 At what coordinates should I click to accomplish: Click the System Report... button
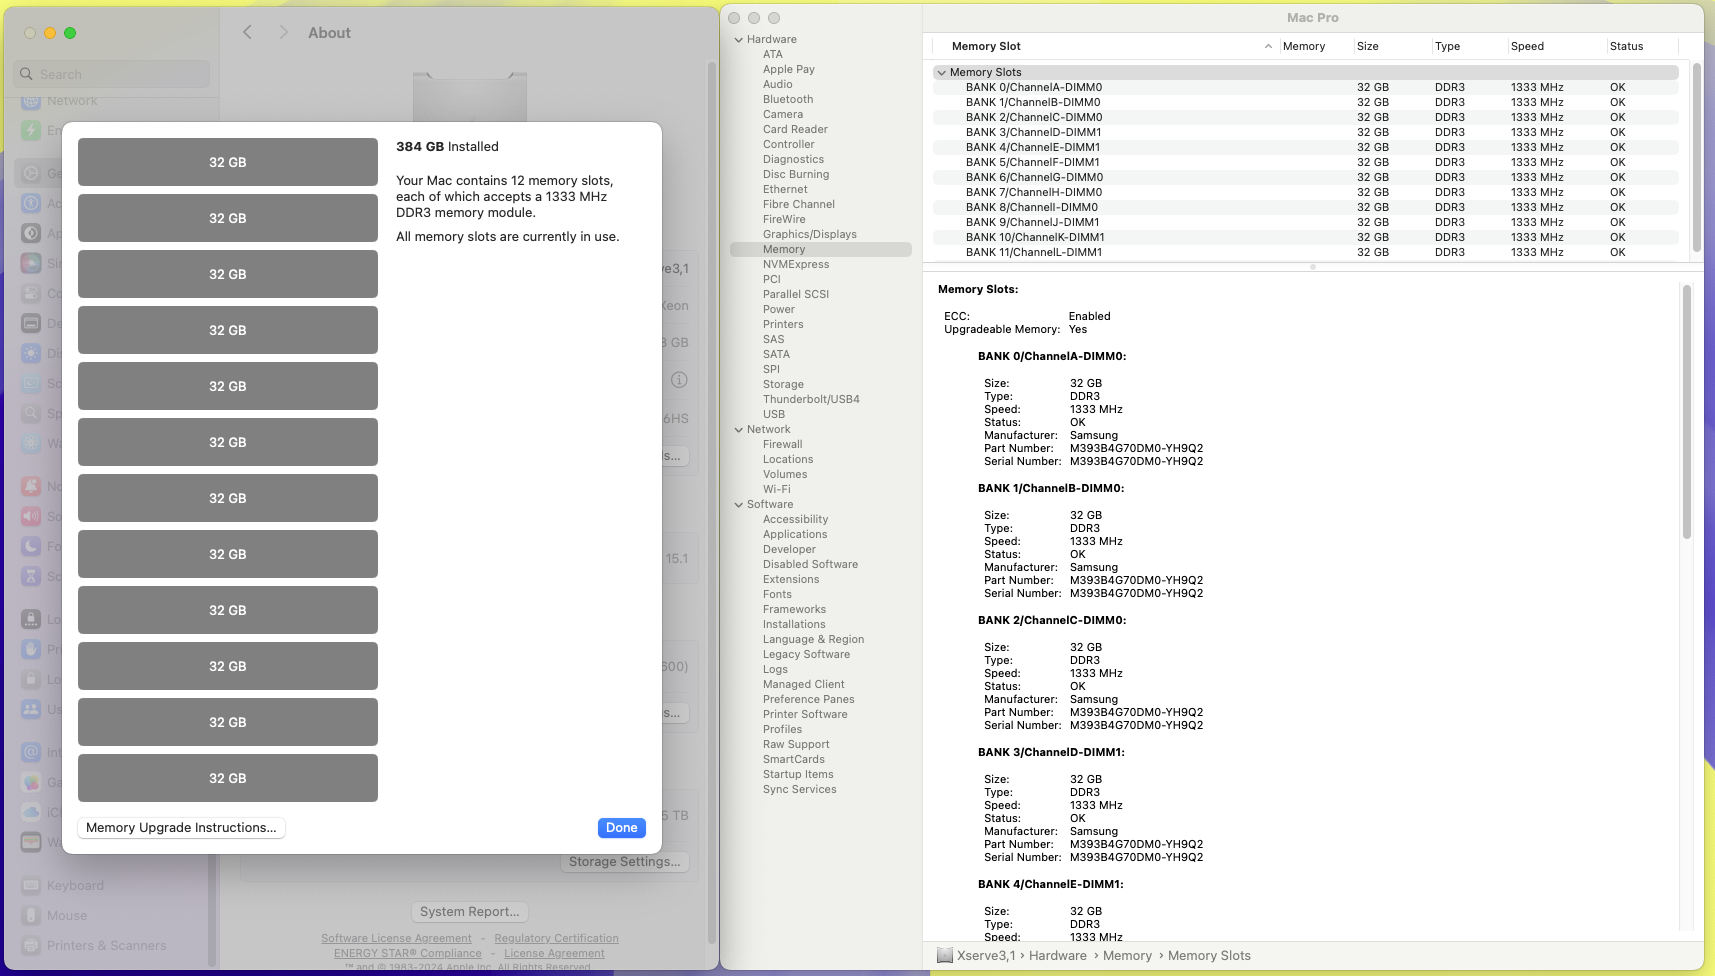(x=470, y=911)
